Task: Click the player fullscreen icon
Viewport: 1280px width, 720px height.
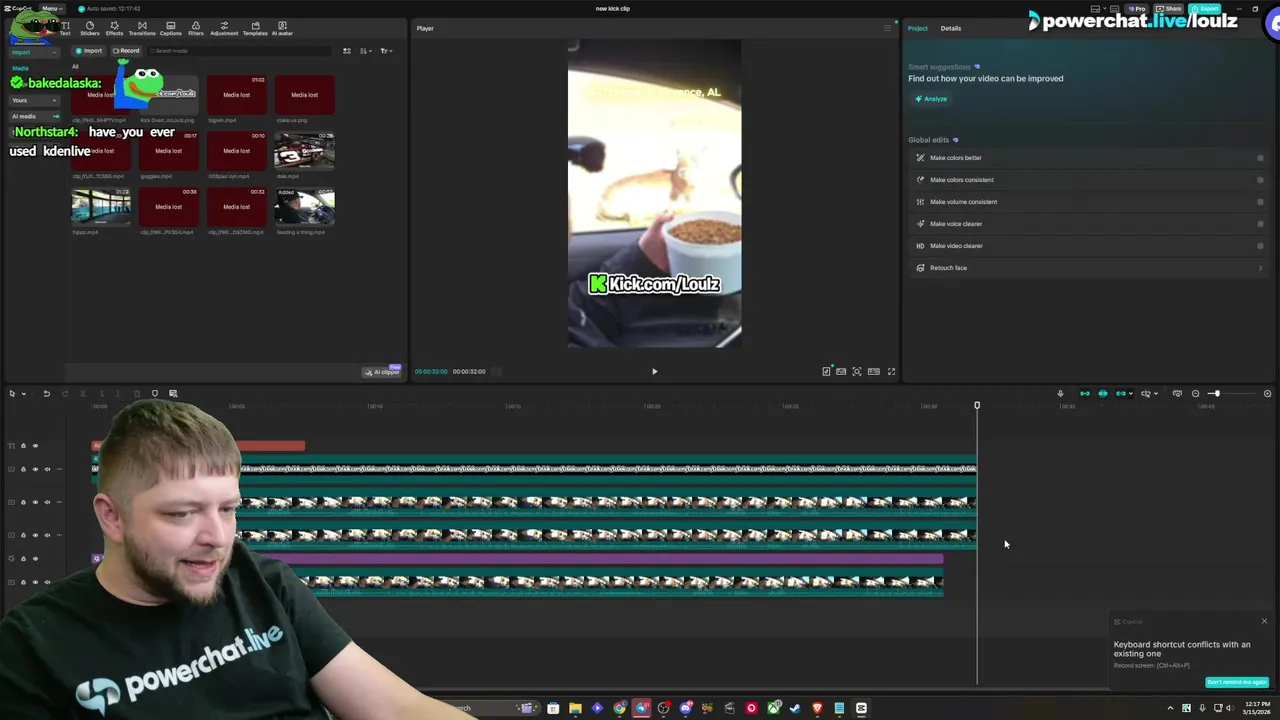Action: coord(891,371)
